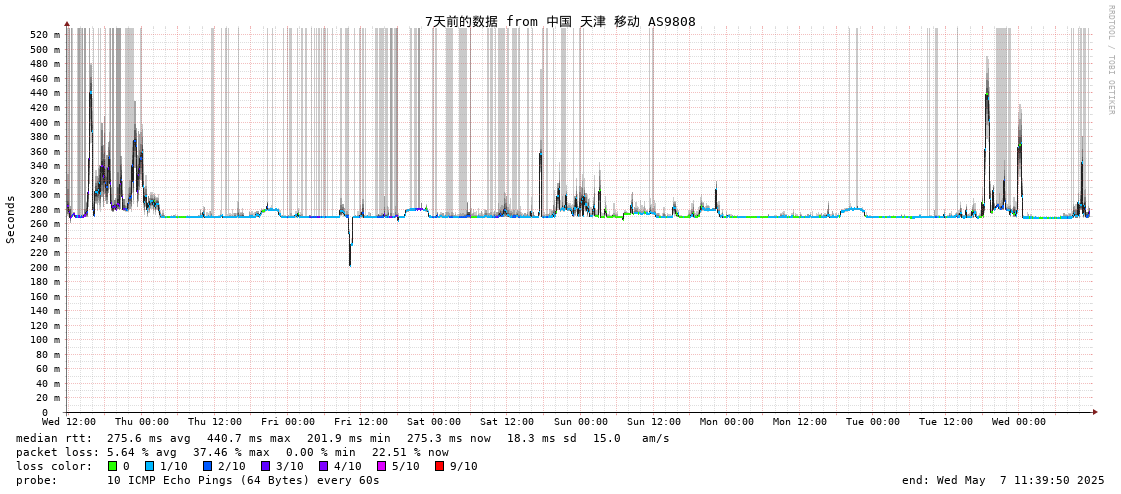This screenshot has width=1121, height=494.
Task: Click the "Sun 12:00" x-axis label
Action: (653, 422)
